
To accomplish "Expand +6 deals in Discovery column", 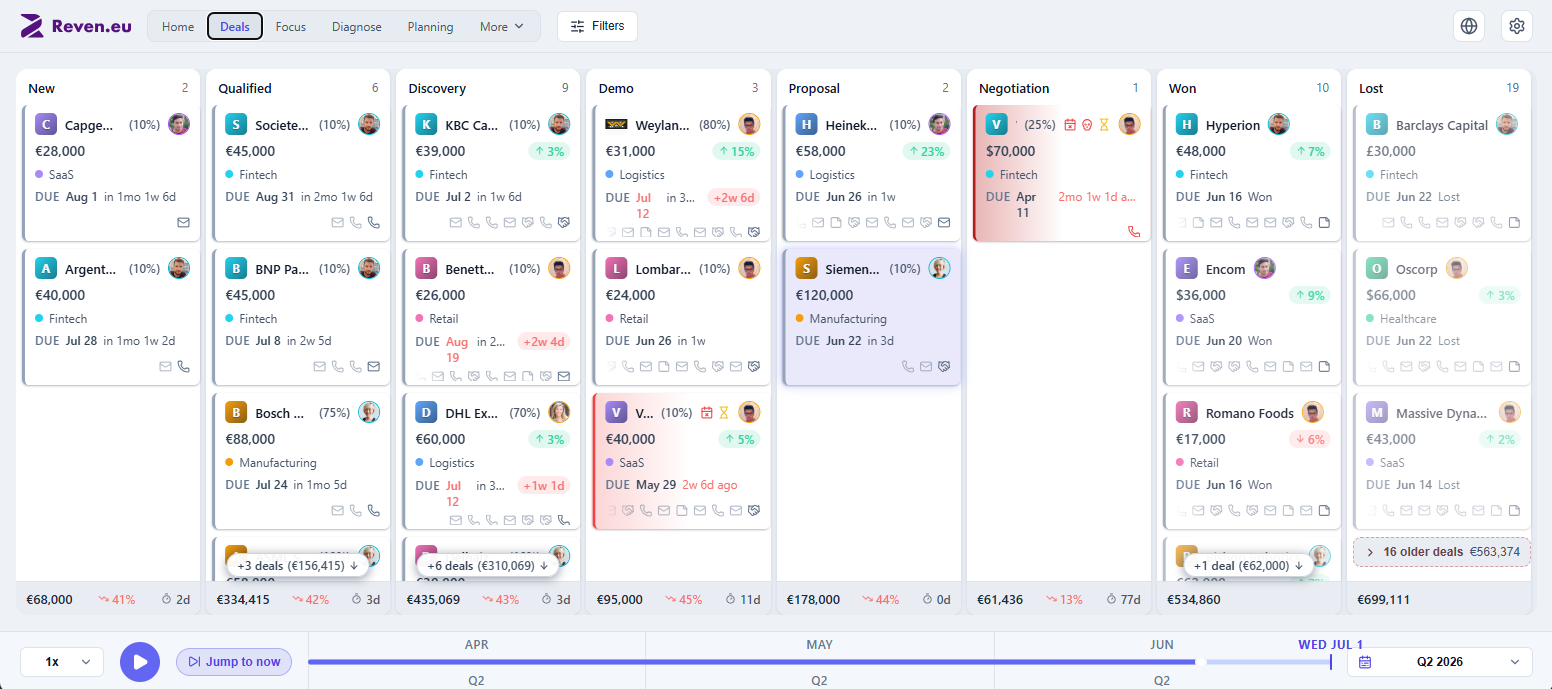I will (x=488, y=565).
